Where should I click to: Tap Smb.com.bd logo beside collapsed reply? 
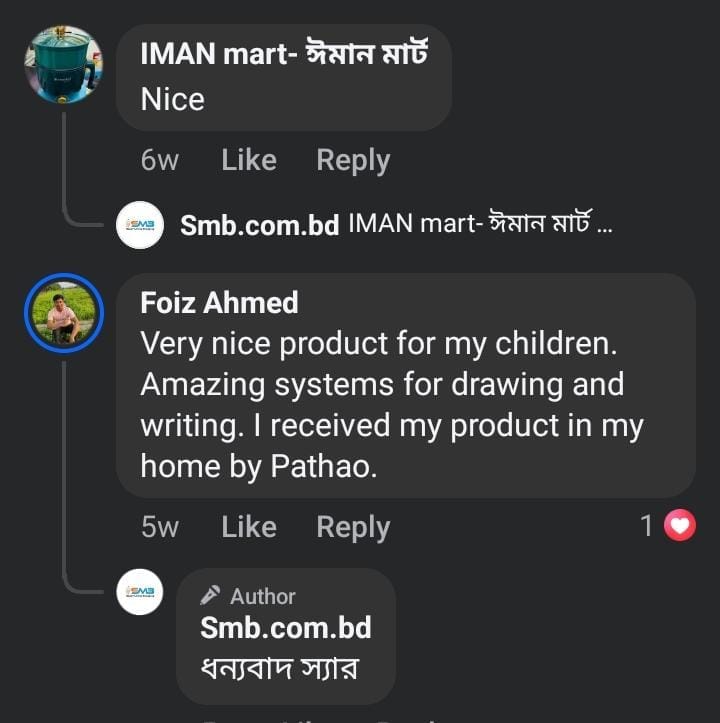tap(139, 225)
